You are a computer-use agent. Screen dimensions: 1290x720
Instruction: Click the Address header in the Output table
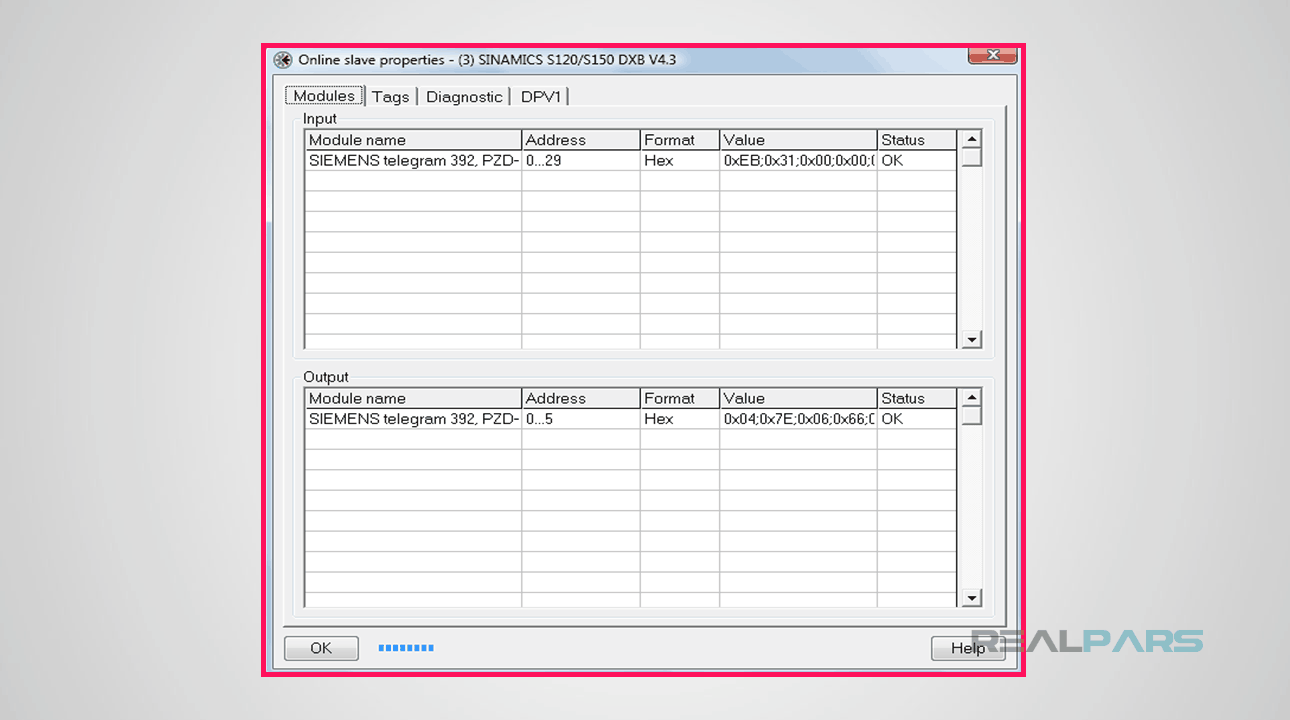click(x=580, y=398)
